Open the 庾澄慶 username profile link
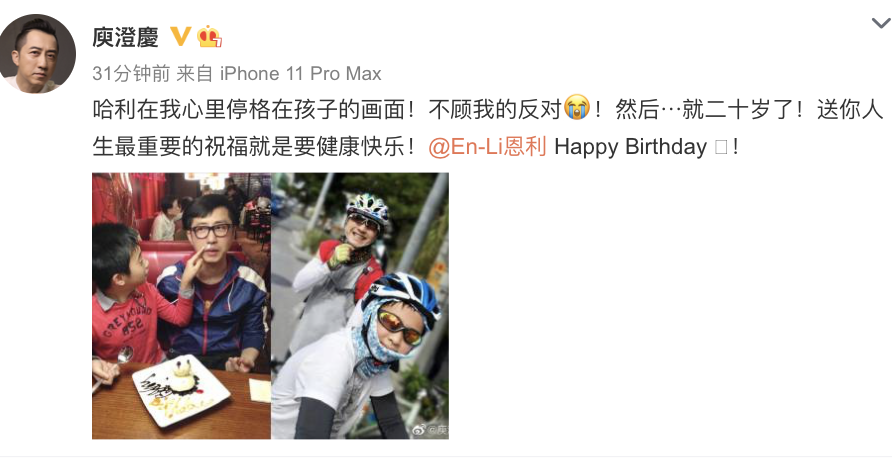892x460 pixels. [126, 38]
